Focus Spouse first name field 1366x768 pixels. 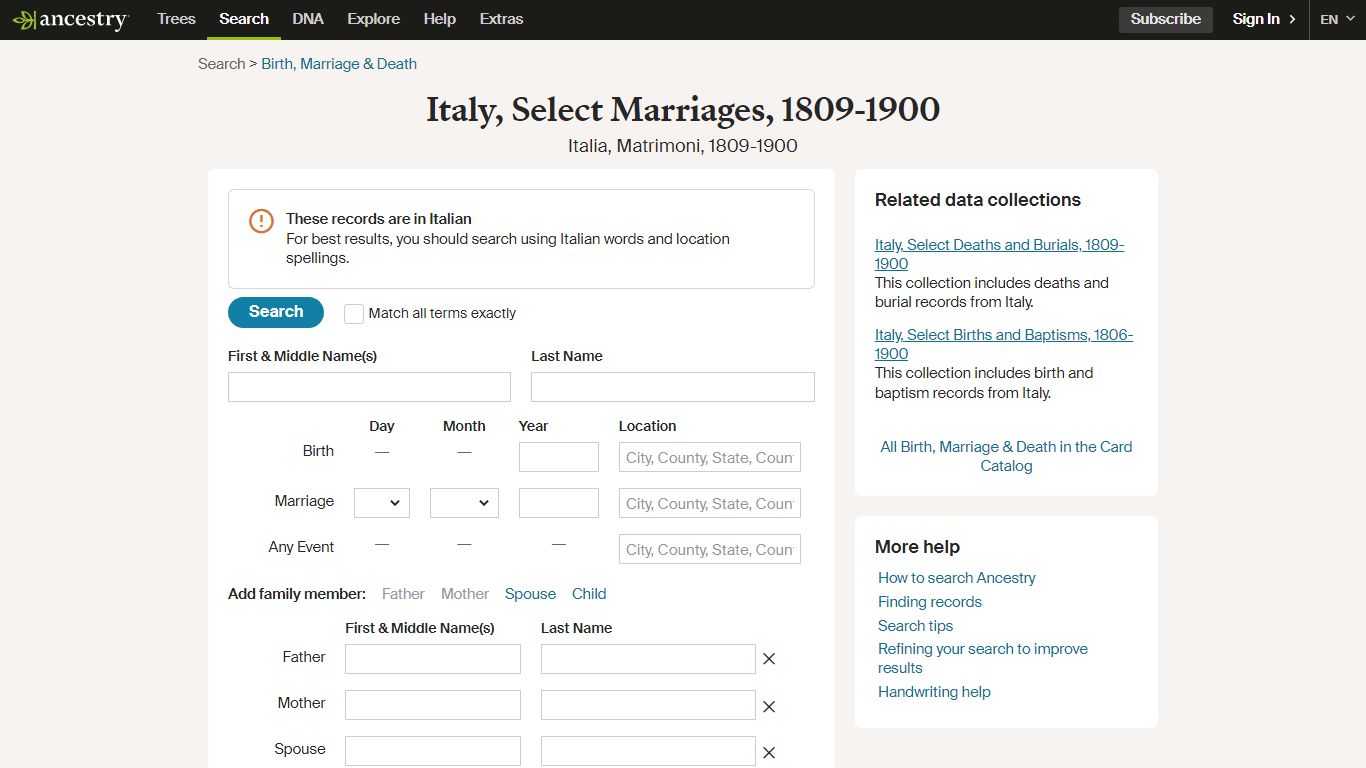(433, 751)
